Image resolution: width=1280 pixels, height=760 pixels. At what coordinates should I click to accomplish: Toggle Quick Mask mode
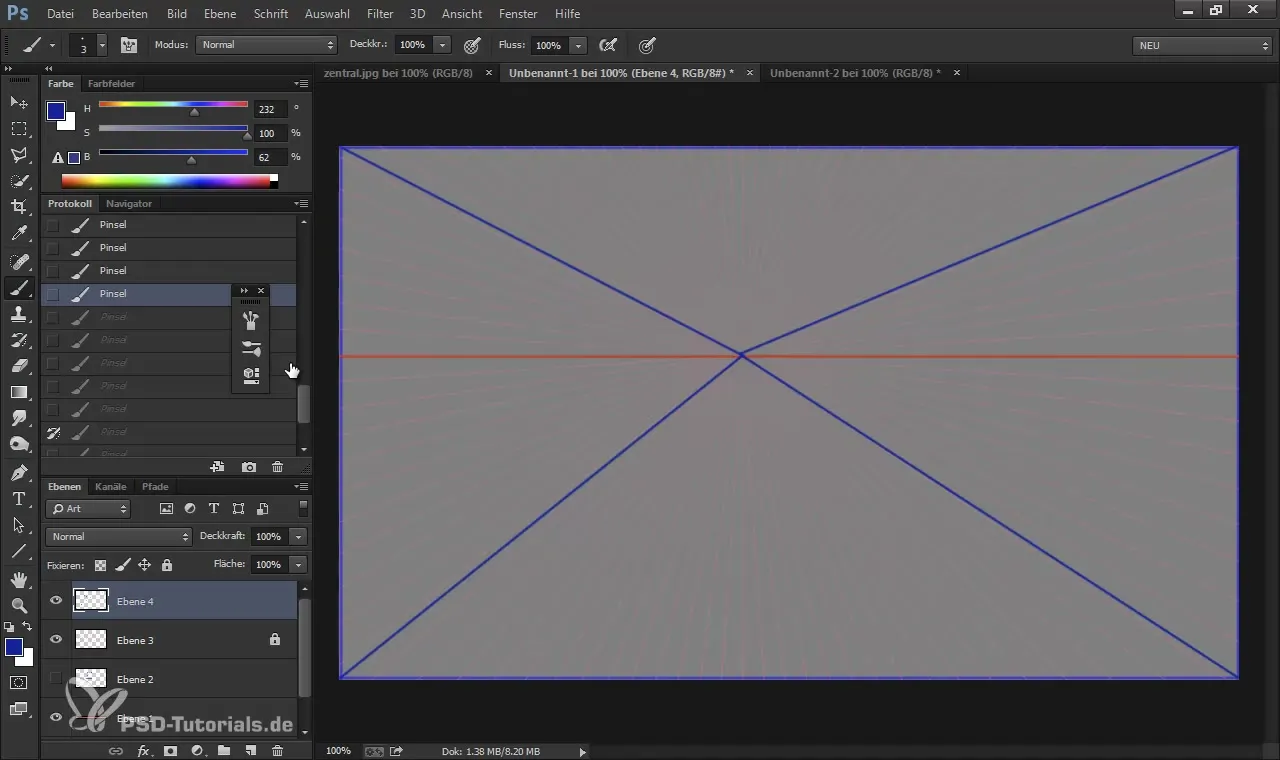[19, 682]
